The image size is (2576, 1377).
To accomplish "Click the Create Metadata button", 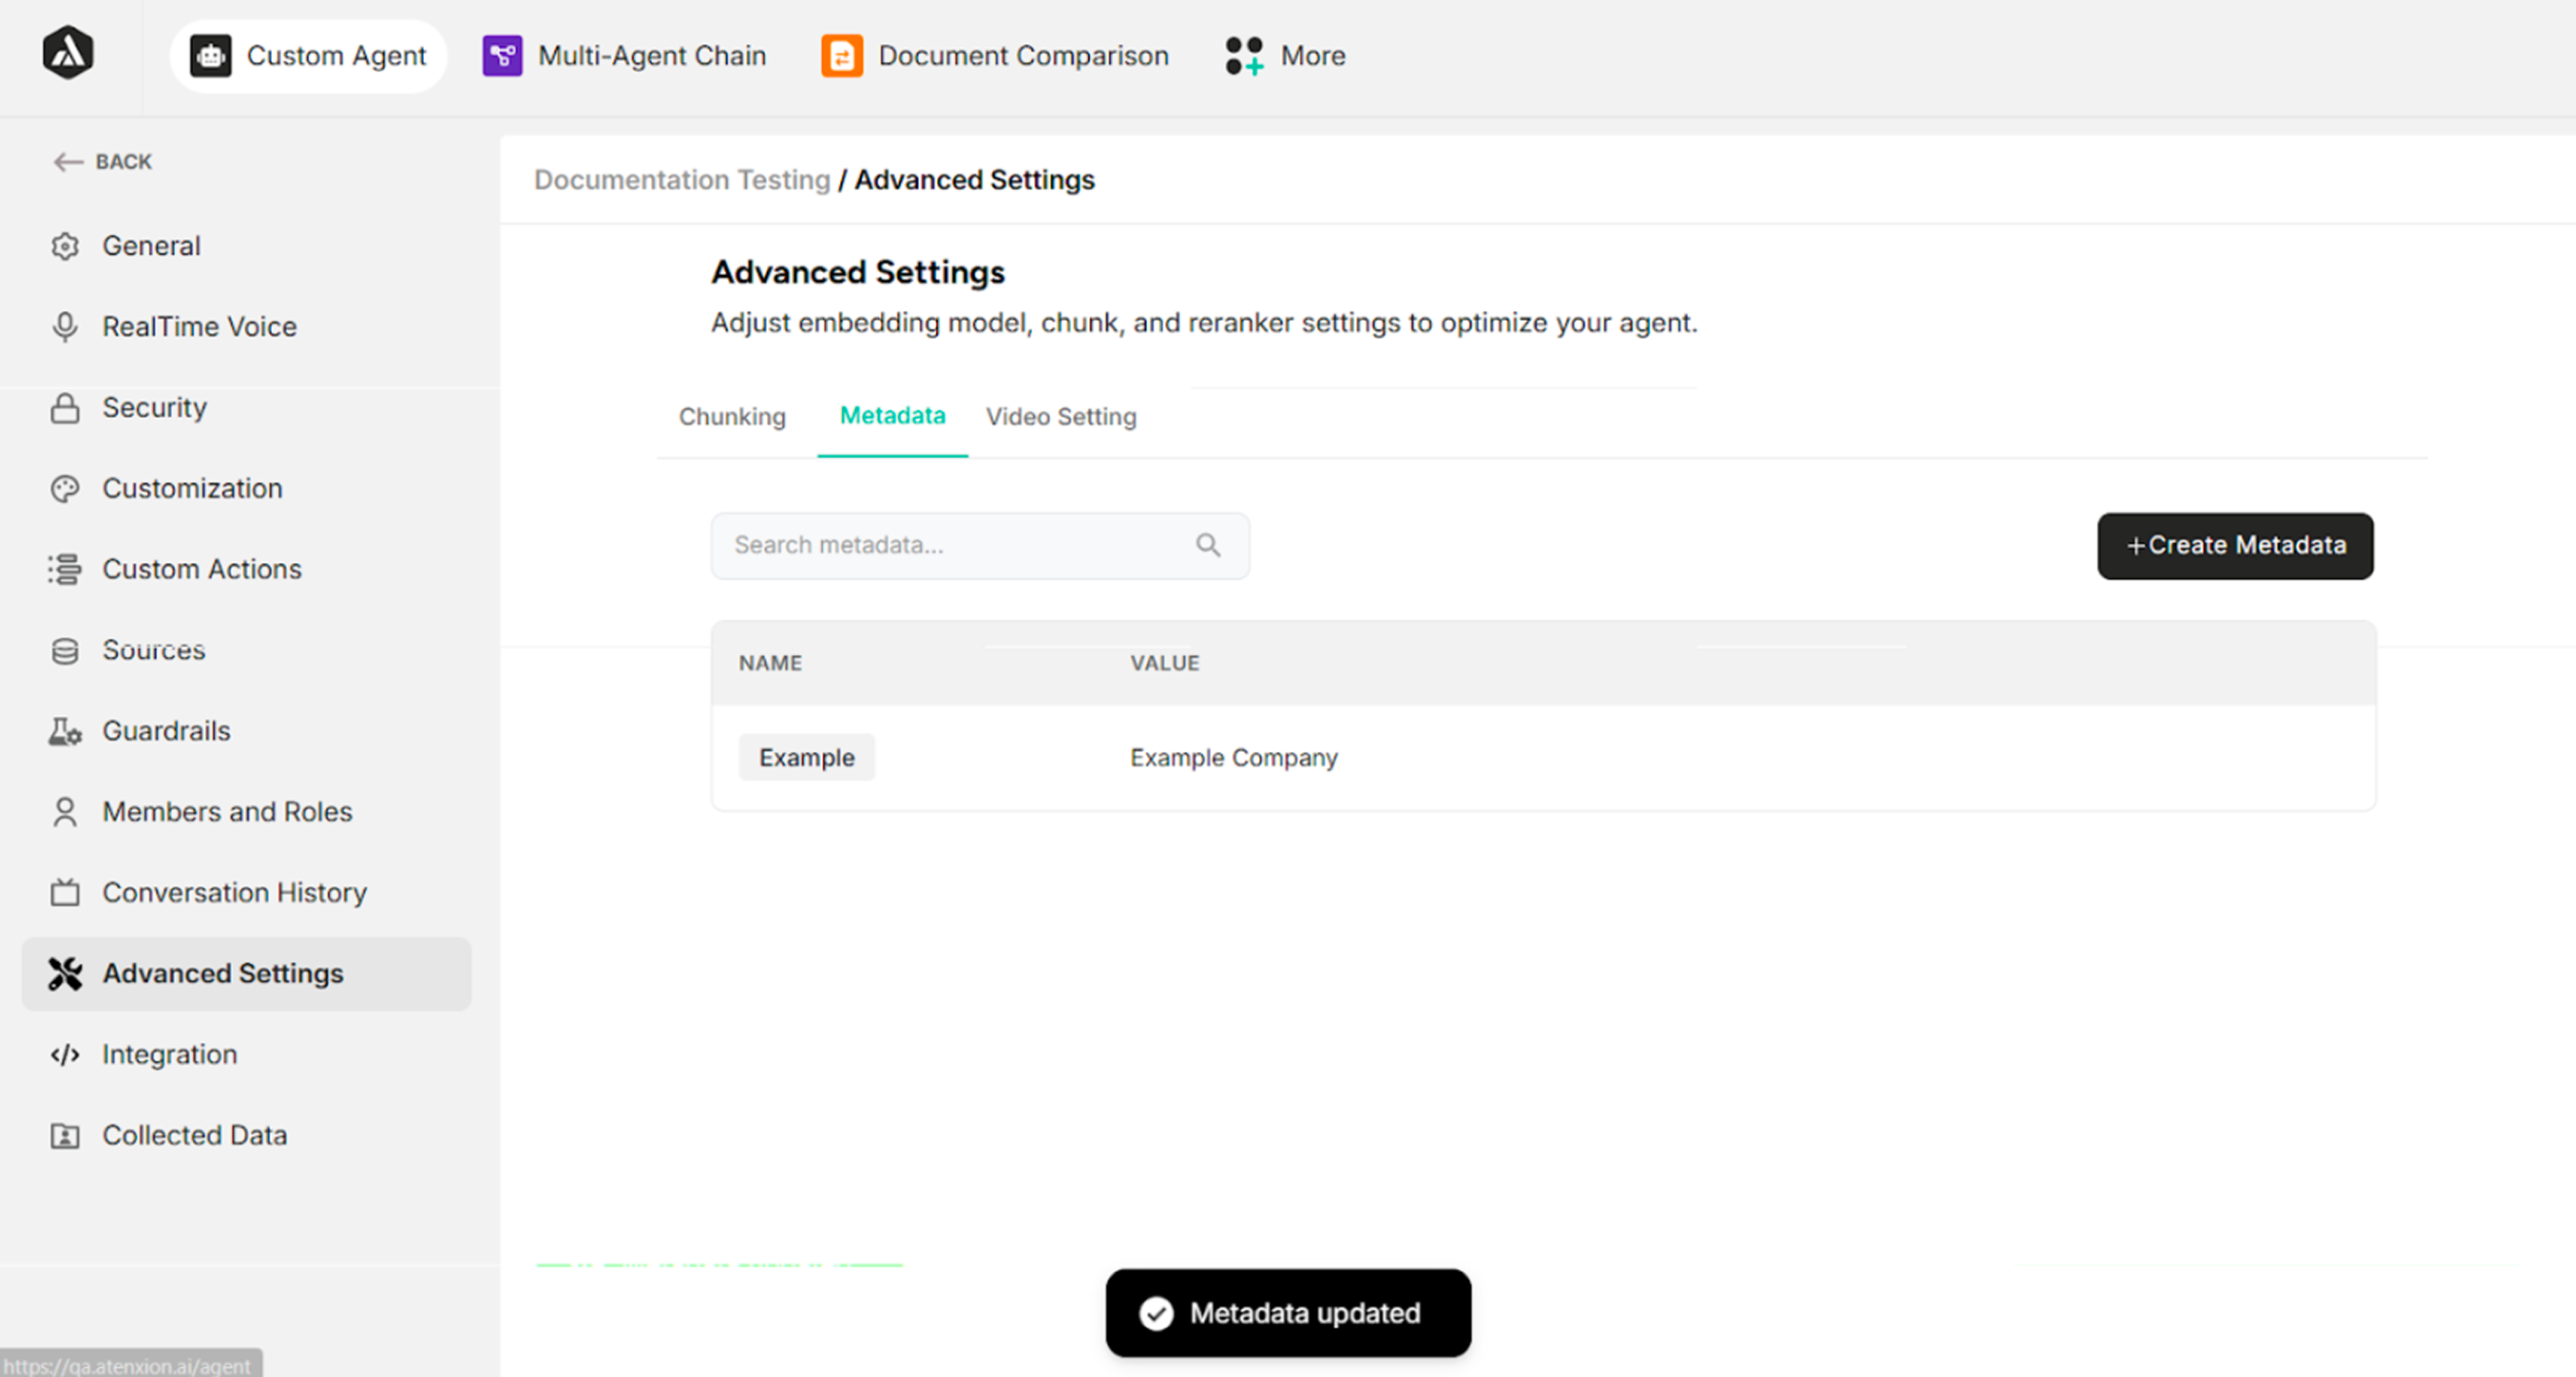I will [x=2235, y=546].
